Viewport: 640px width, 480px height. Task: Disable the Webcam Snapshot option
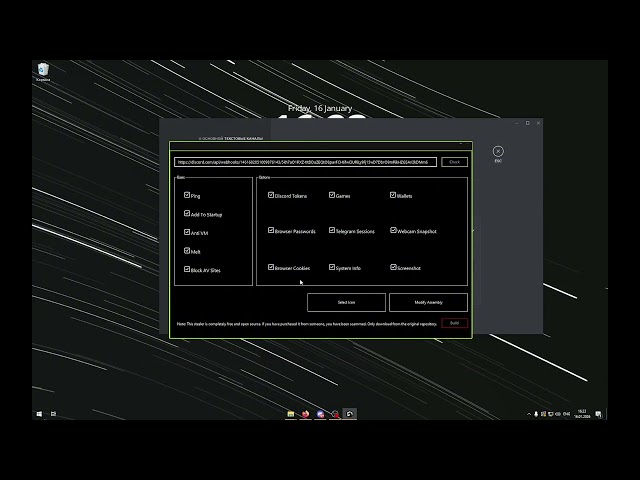[393, 230]
